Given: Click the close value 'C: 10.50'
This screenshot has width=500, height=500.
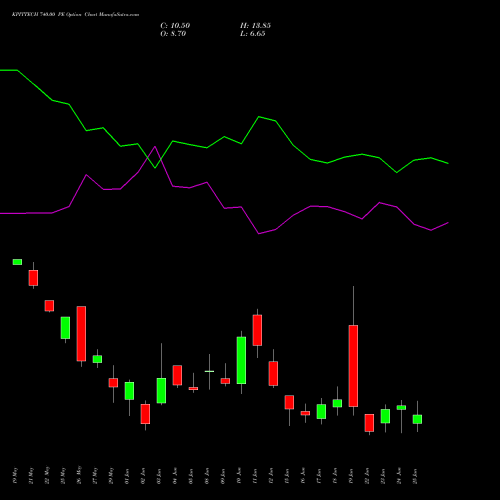Looking at the screenshot, I should pos(175,26).
